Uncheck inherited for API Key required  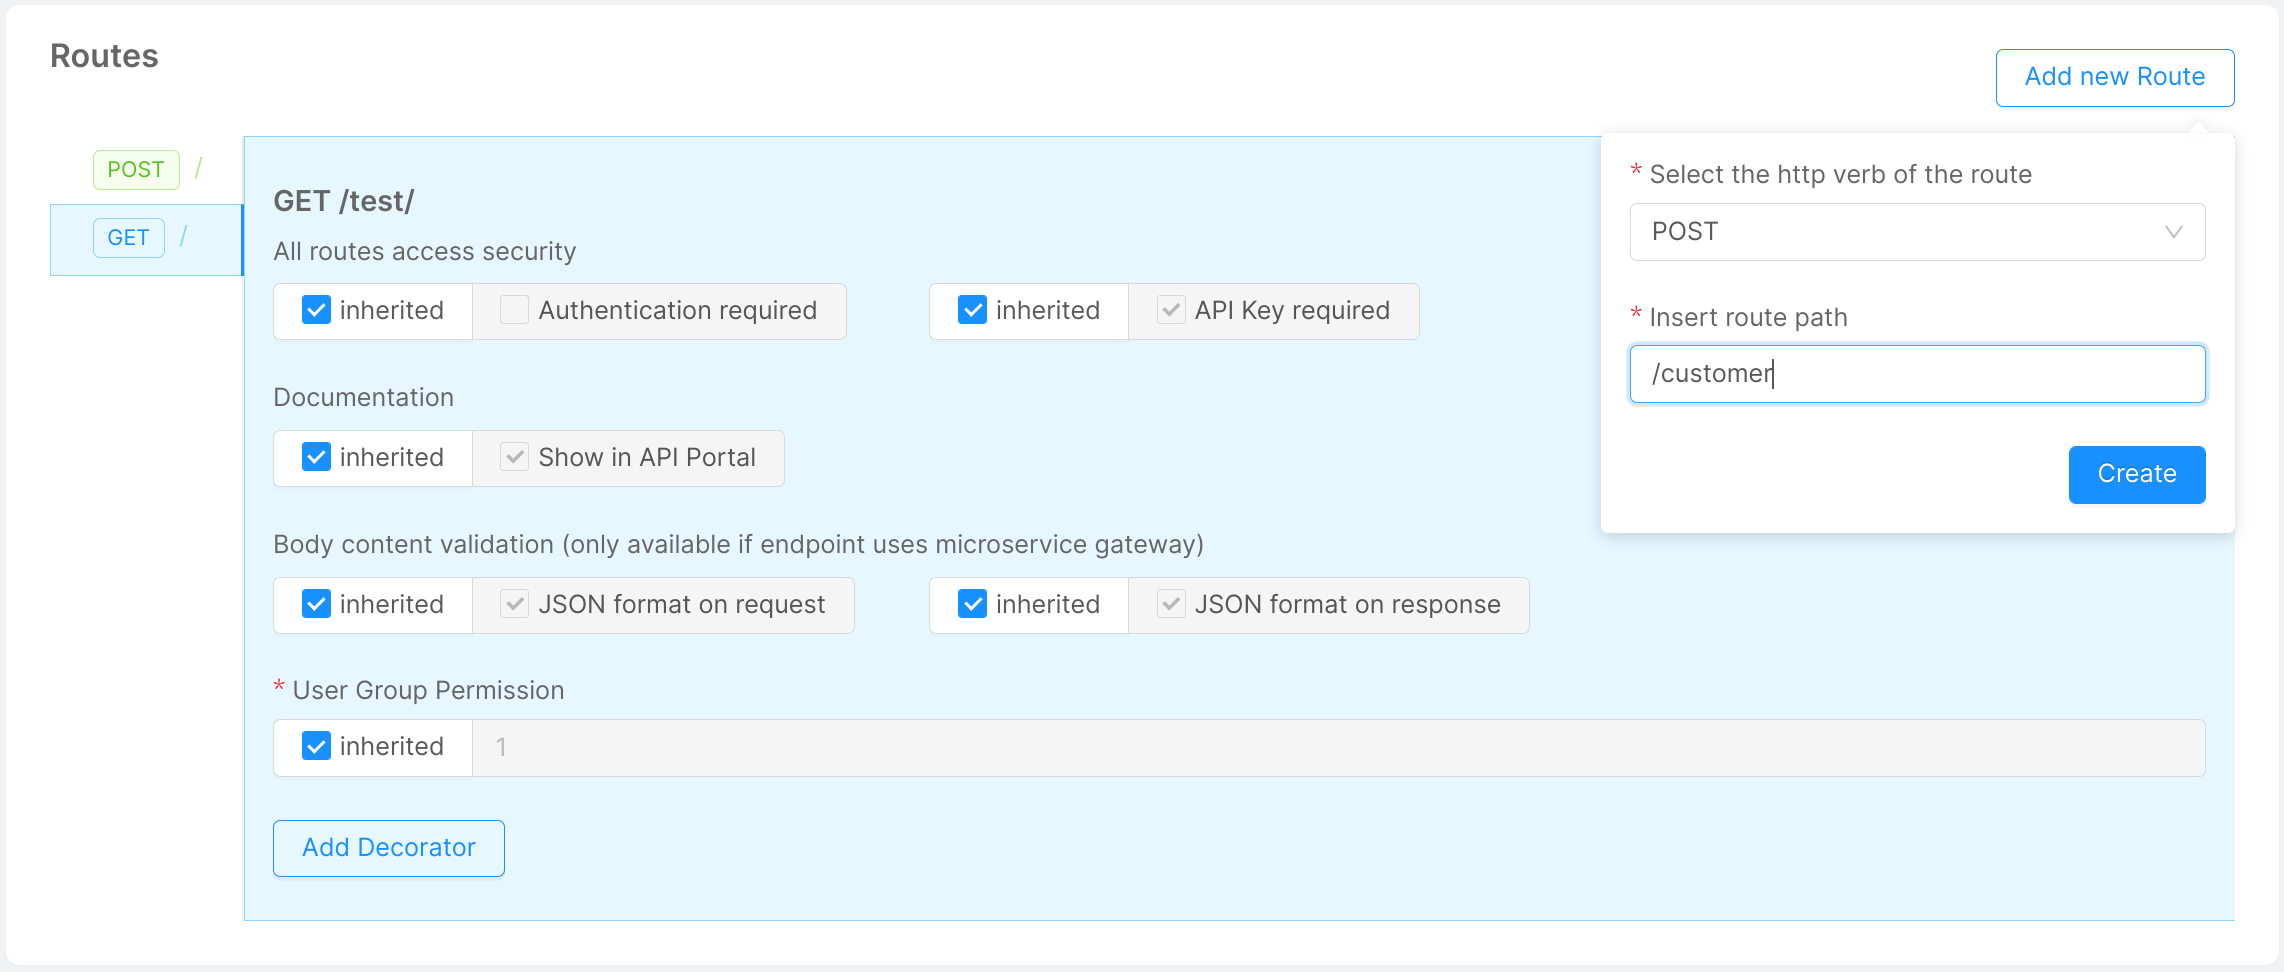point(972,311)
